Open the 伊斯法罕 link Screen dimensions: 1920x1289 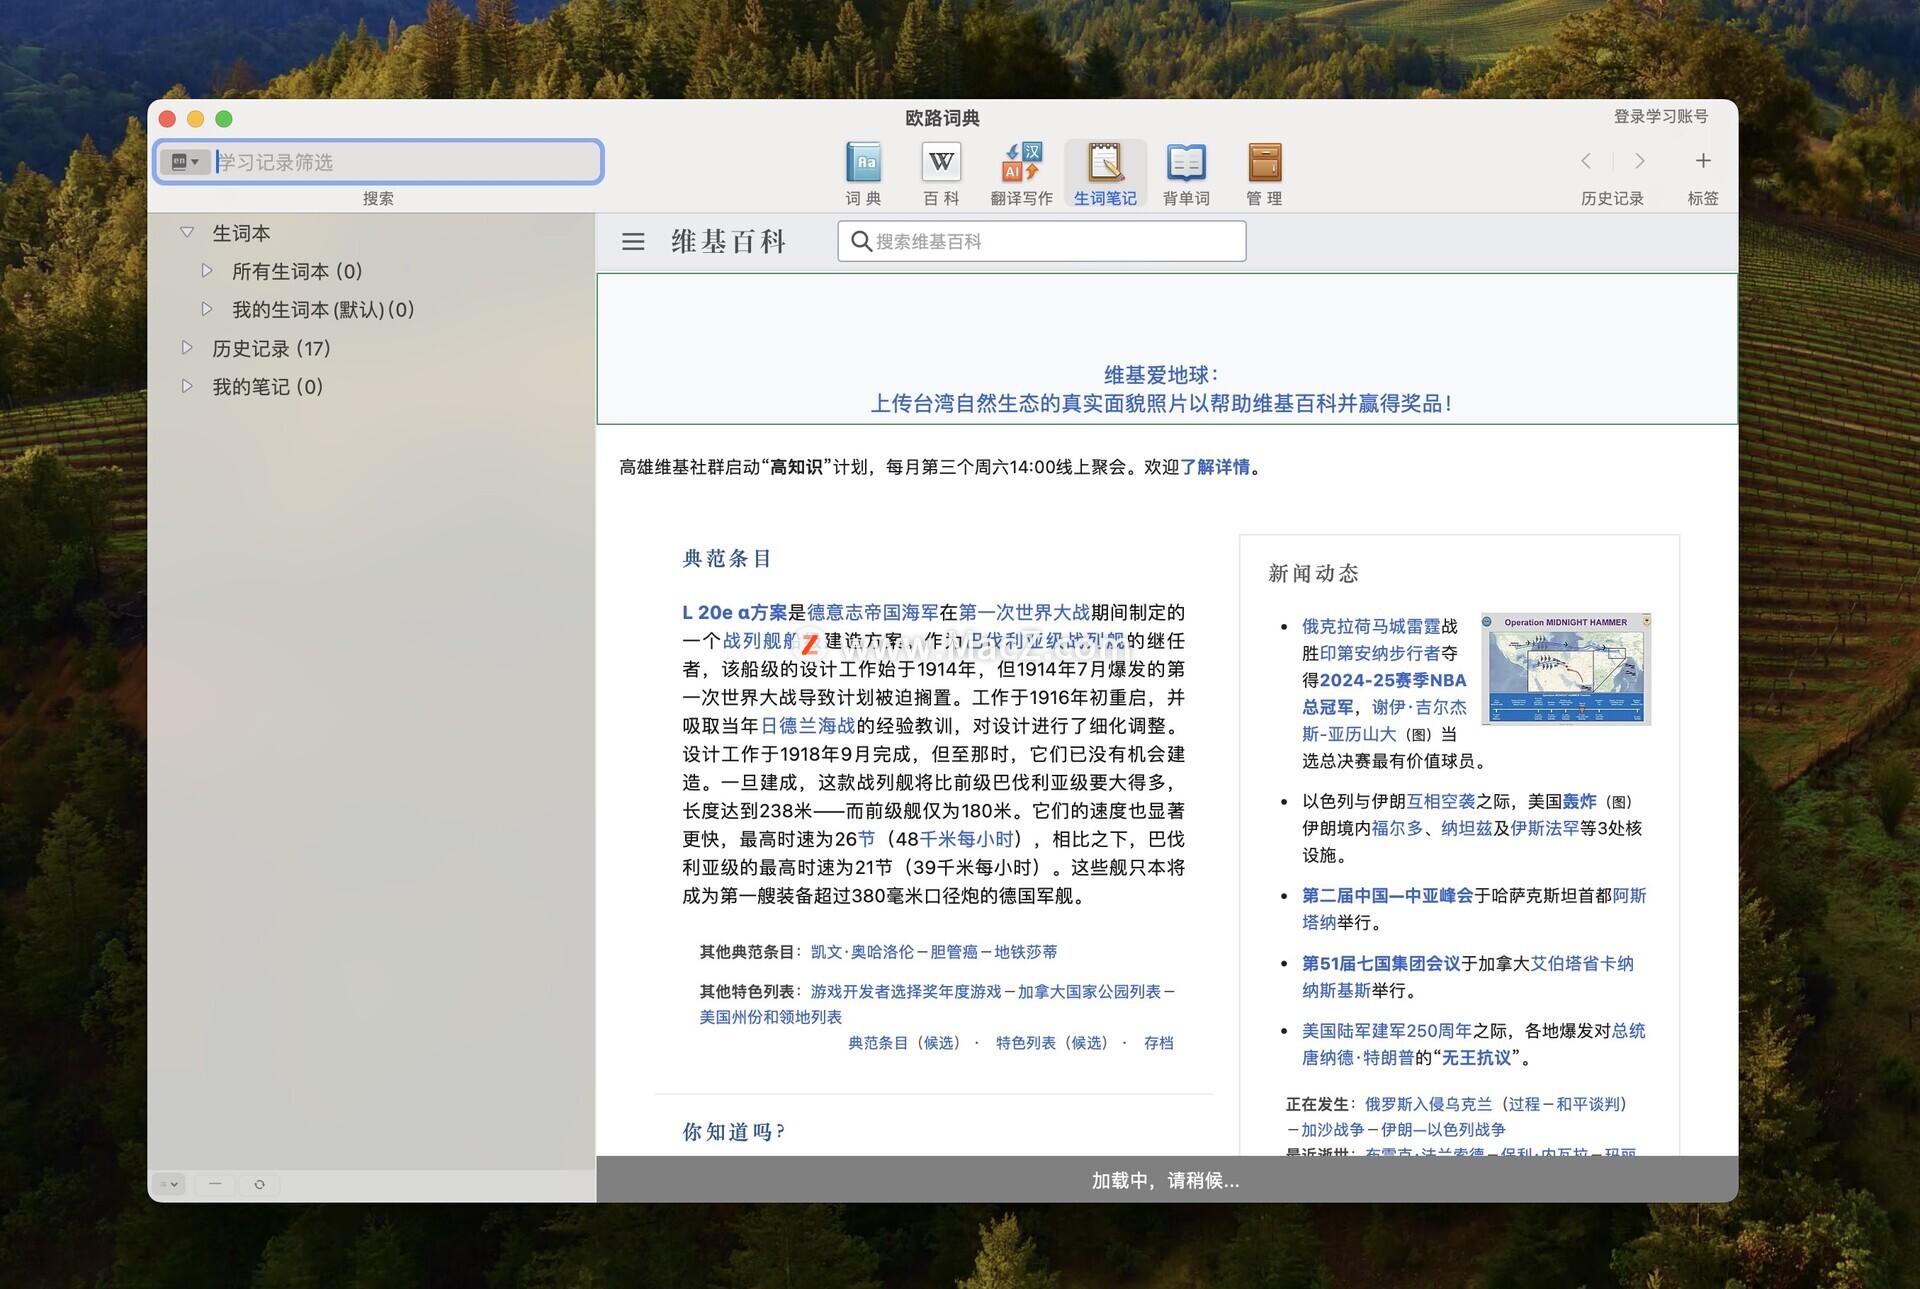(1545, 828)
